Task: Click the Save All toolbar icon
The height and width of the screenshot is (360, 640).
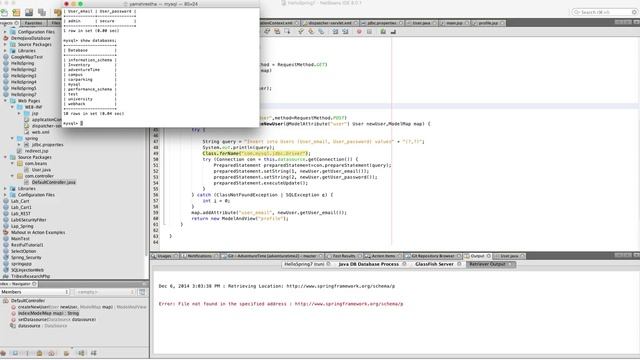Action: click(42, 13)
